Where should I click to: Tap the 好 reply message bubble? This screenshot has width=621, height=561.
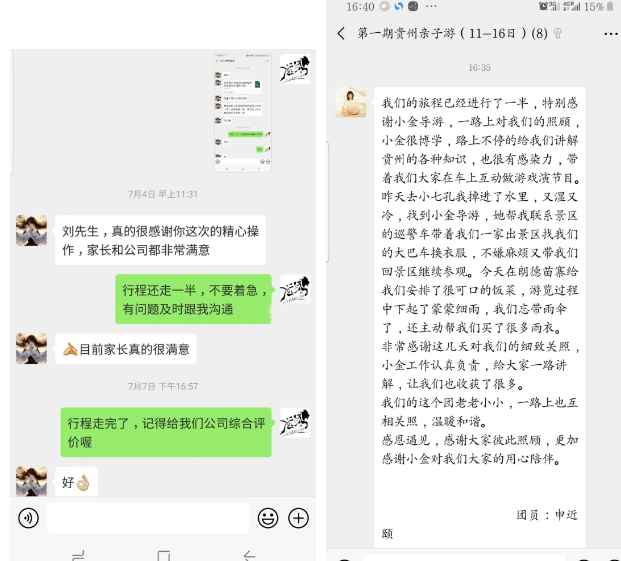point(76,482)
